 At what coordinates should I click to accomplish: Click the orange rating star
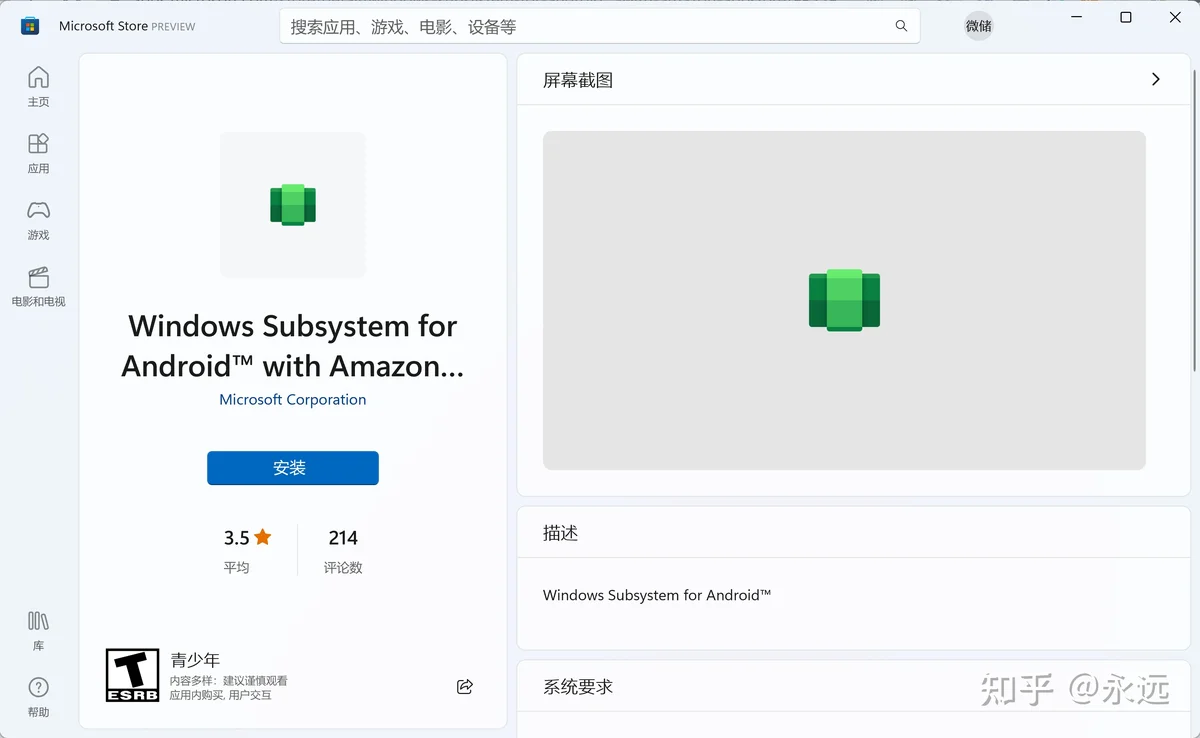pos(263,537)
